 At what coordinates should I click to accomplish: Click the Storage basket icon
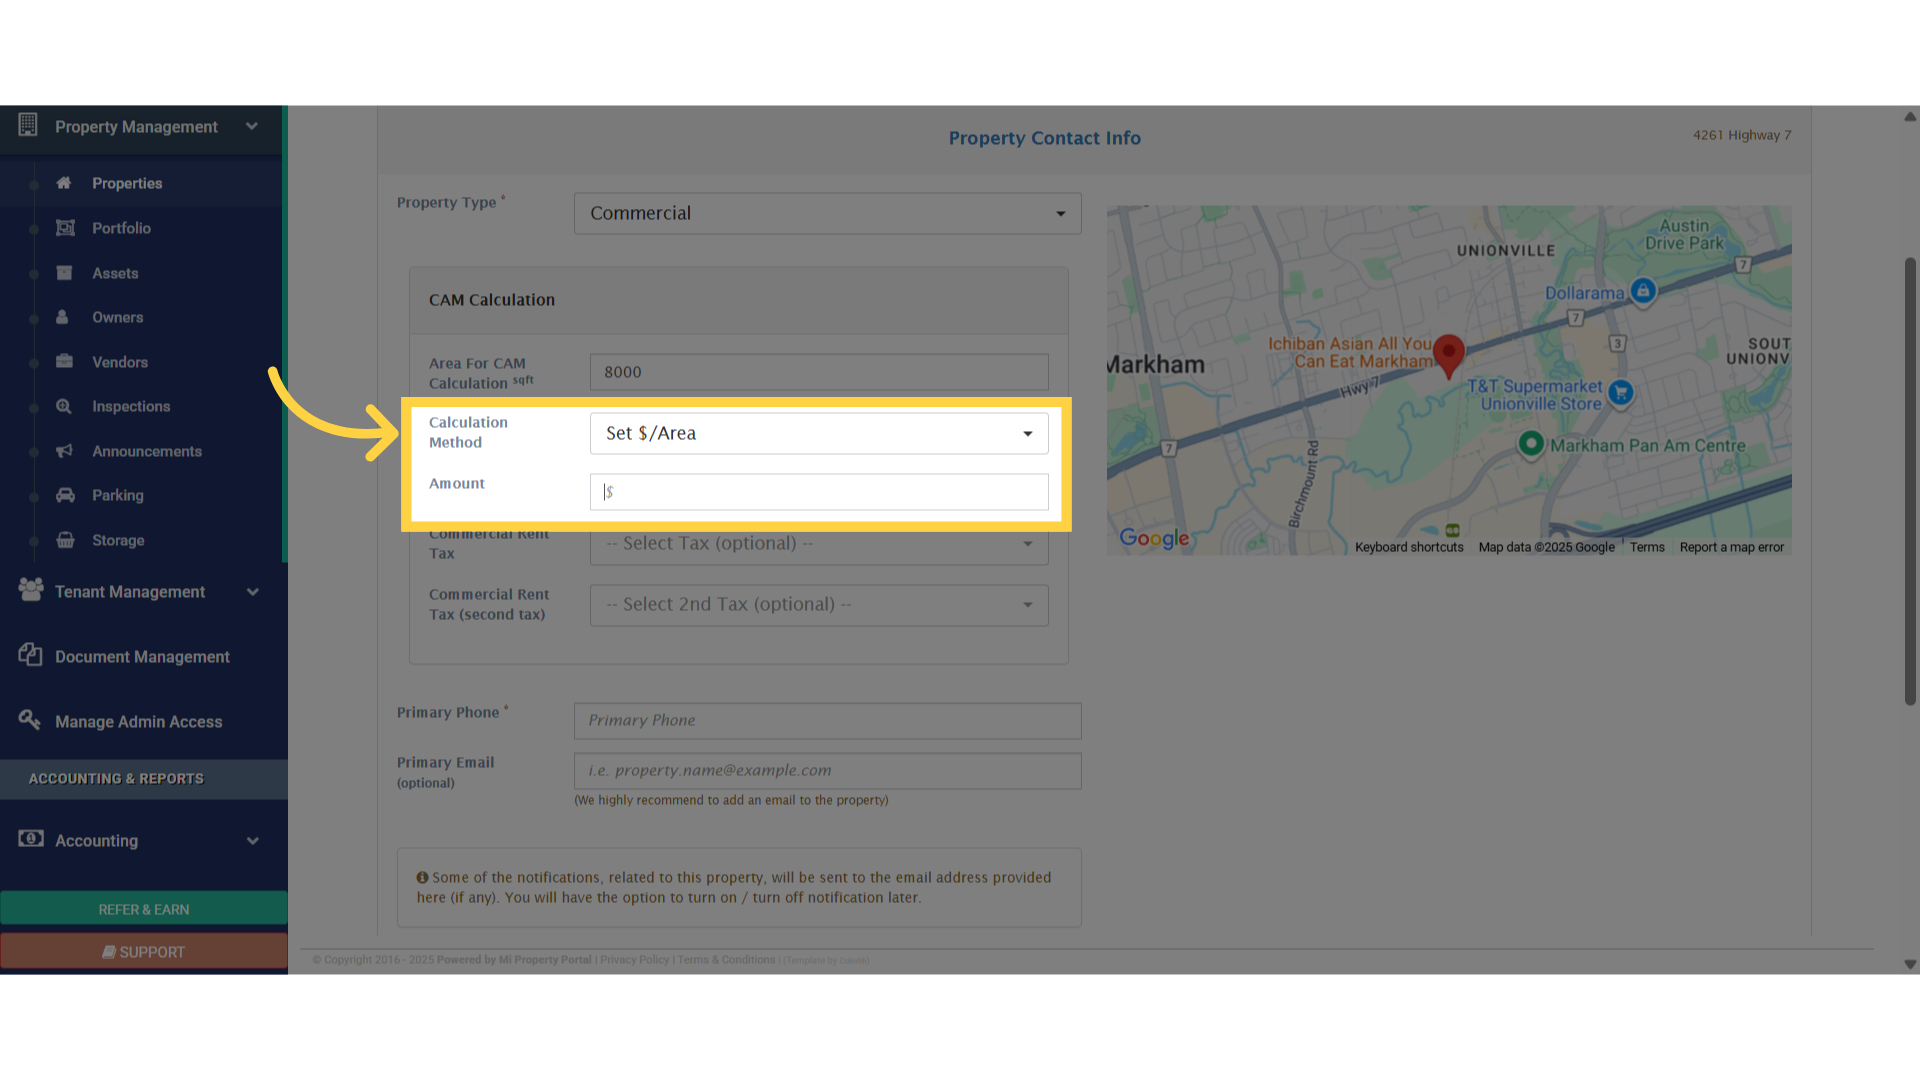[x=65, y=540]
